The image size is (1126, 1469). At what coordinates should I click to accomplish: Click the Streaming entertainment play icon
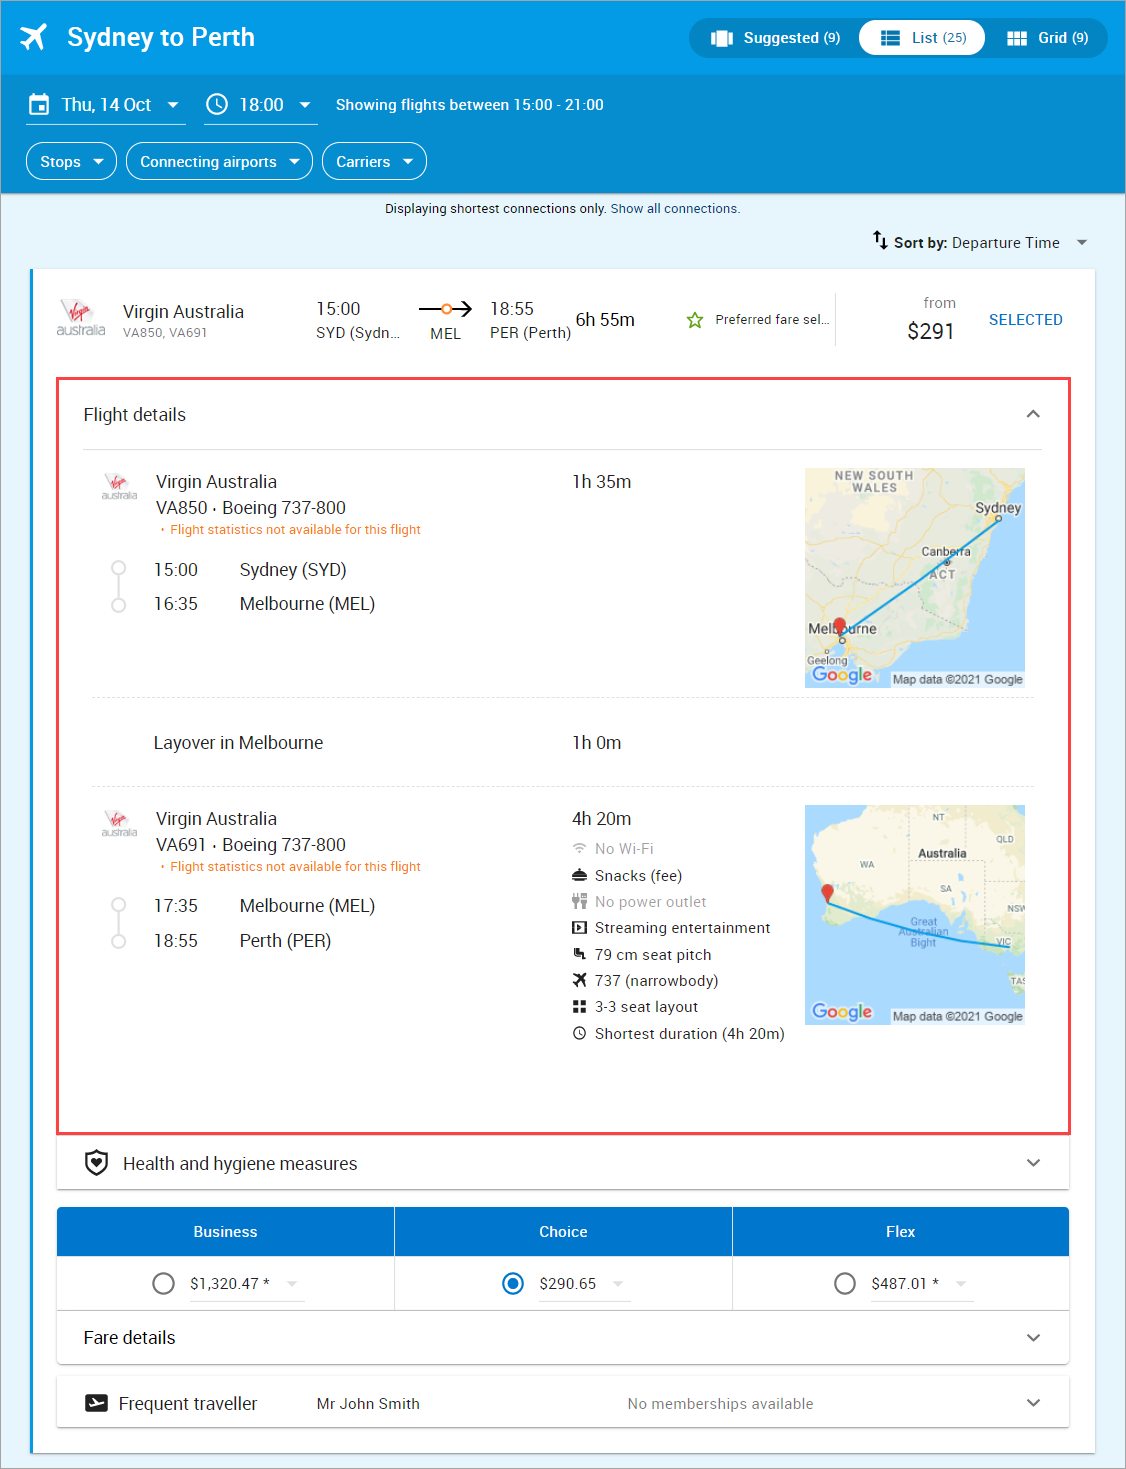pos(579,928)
